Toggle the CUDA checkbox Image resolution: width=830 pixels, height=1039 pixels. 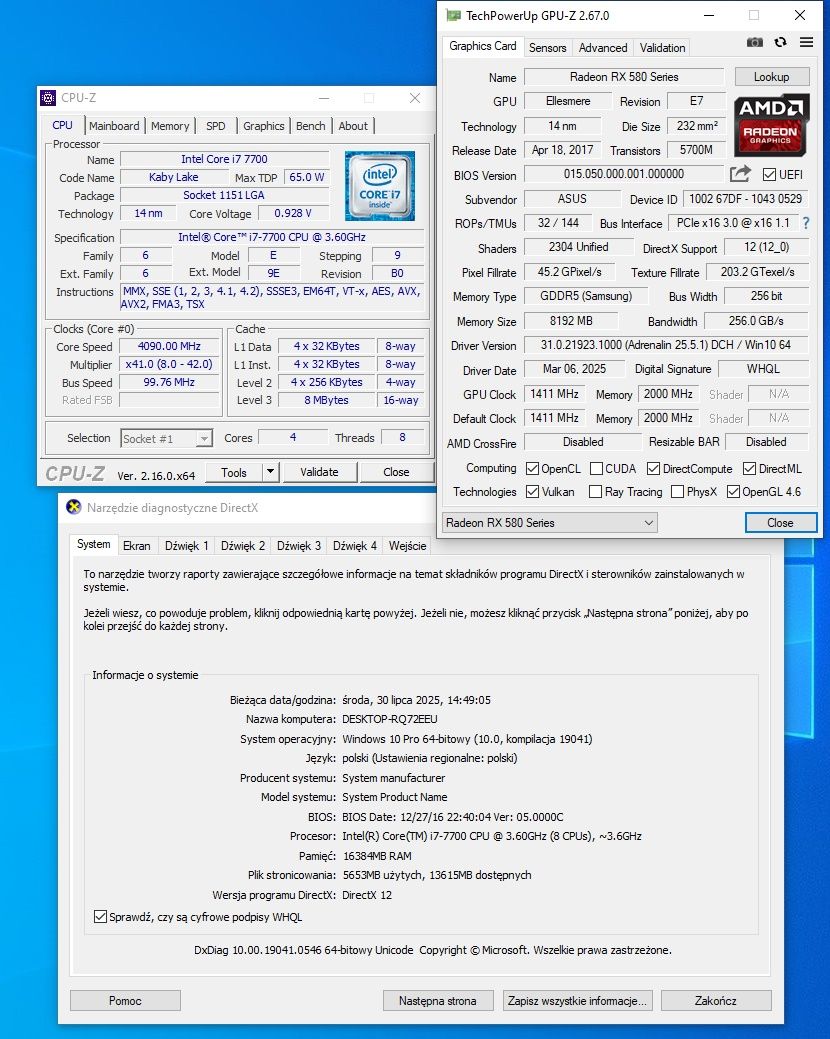(596, 468)
